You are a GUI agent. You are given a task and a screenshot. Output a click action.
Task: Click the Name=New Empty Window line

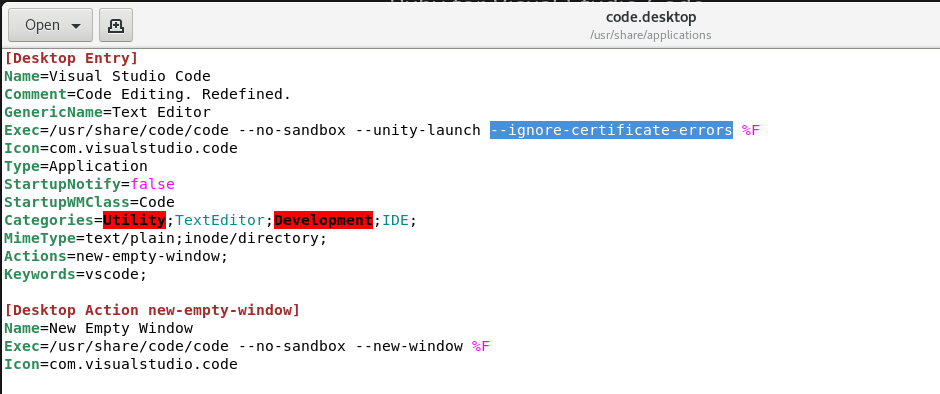click(99, 328)
